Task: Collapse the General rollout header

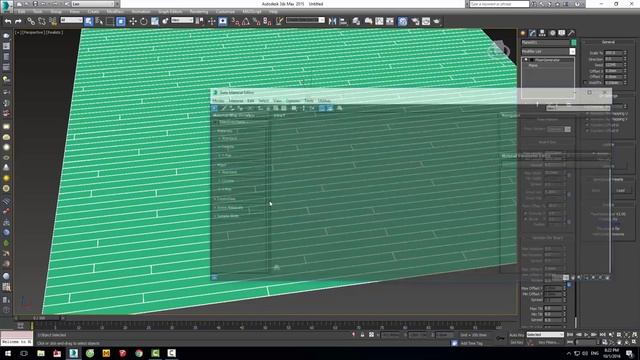Action: [x=608, y=42]
